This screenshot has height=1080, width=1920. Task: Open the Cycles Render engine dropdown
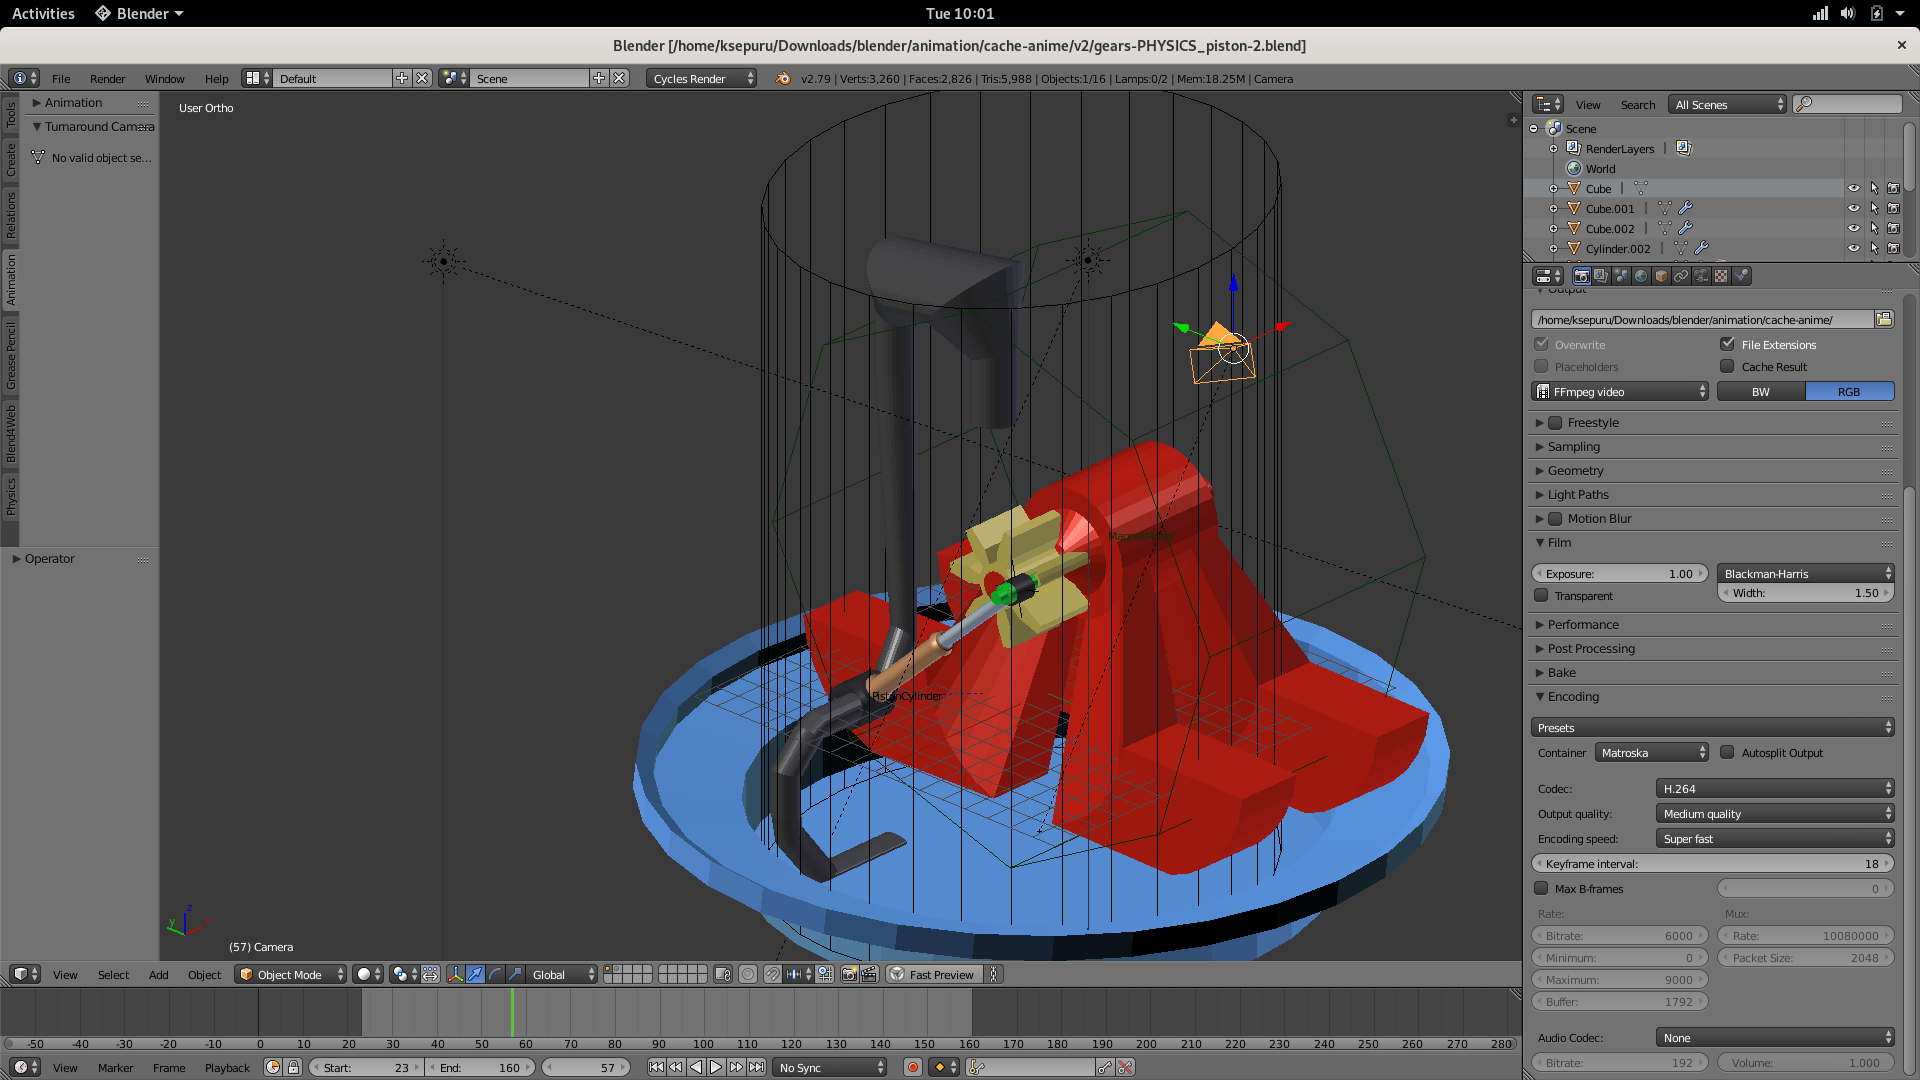[700, 79]
